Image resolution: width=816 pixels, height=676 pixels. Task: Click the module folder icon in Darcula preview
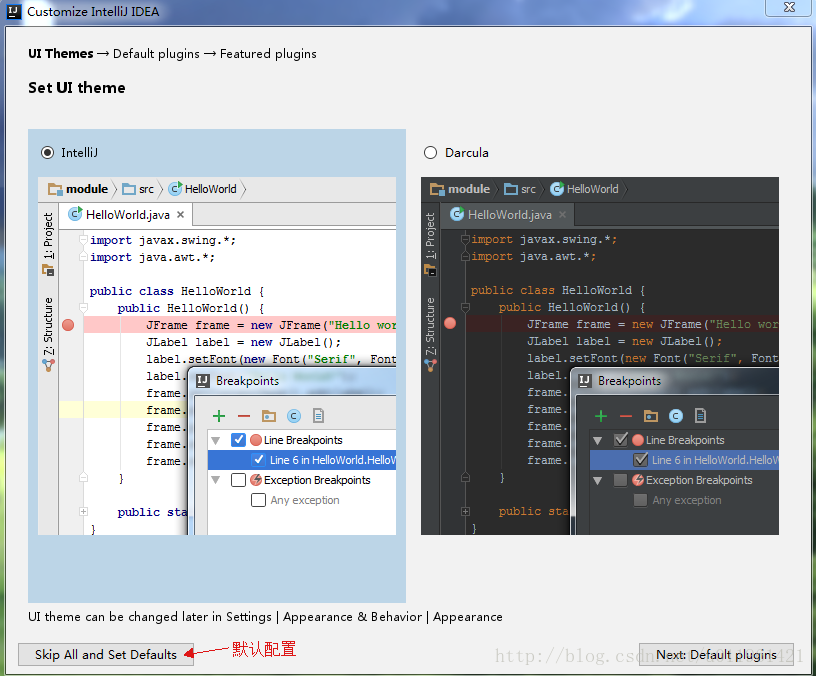coord(437,189)
